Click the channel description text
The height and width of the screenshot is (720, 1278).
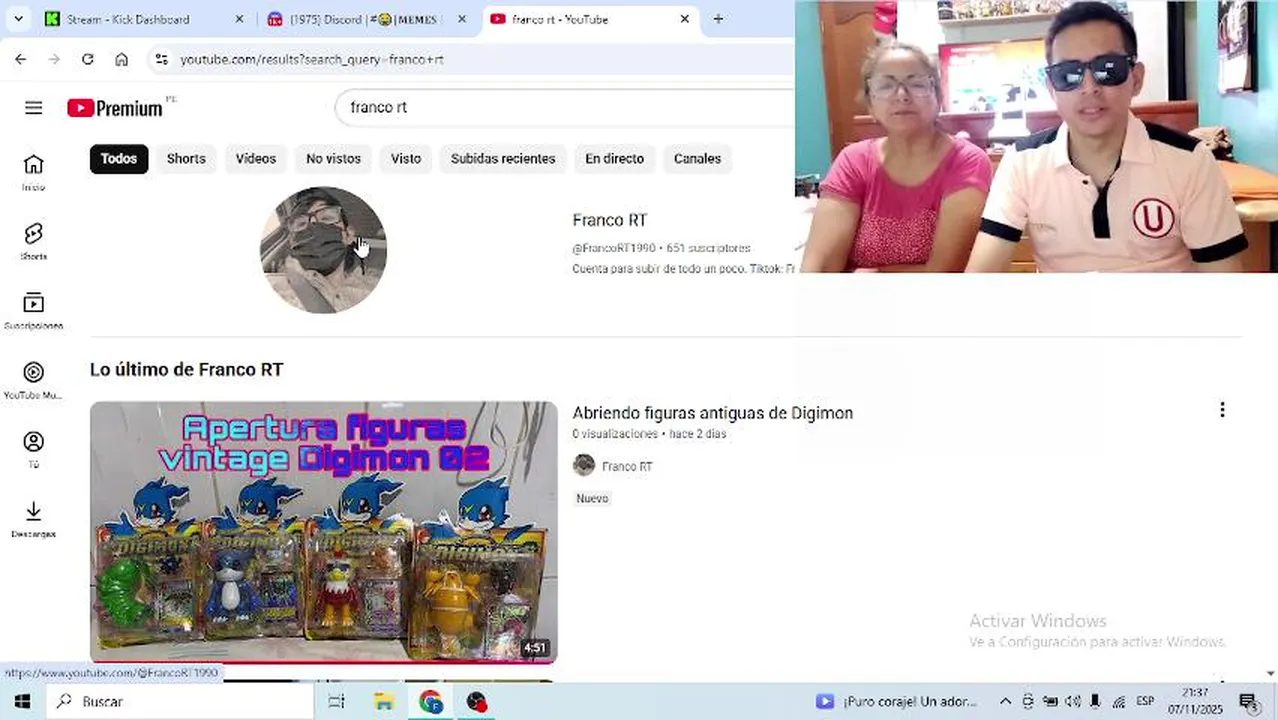point(683,269)
